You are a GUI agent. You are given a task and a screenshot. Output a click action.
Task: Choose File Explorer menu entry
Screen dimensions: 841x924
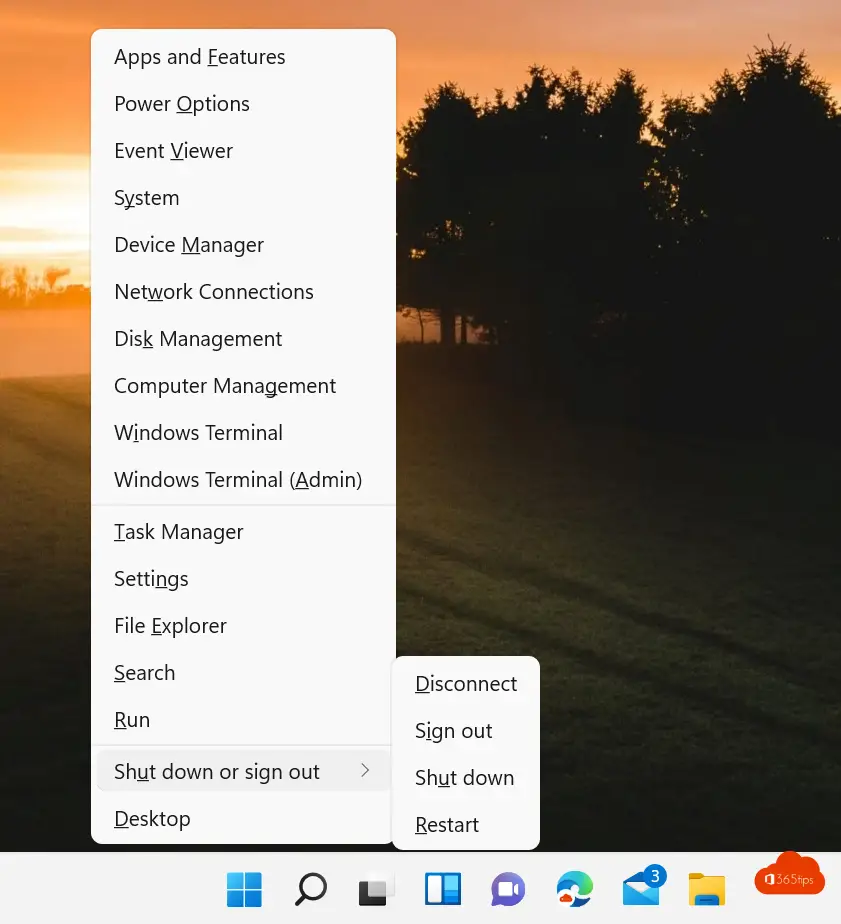coord(243,626)
